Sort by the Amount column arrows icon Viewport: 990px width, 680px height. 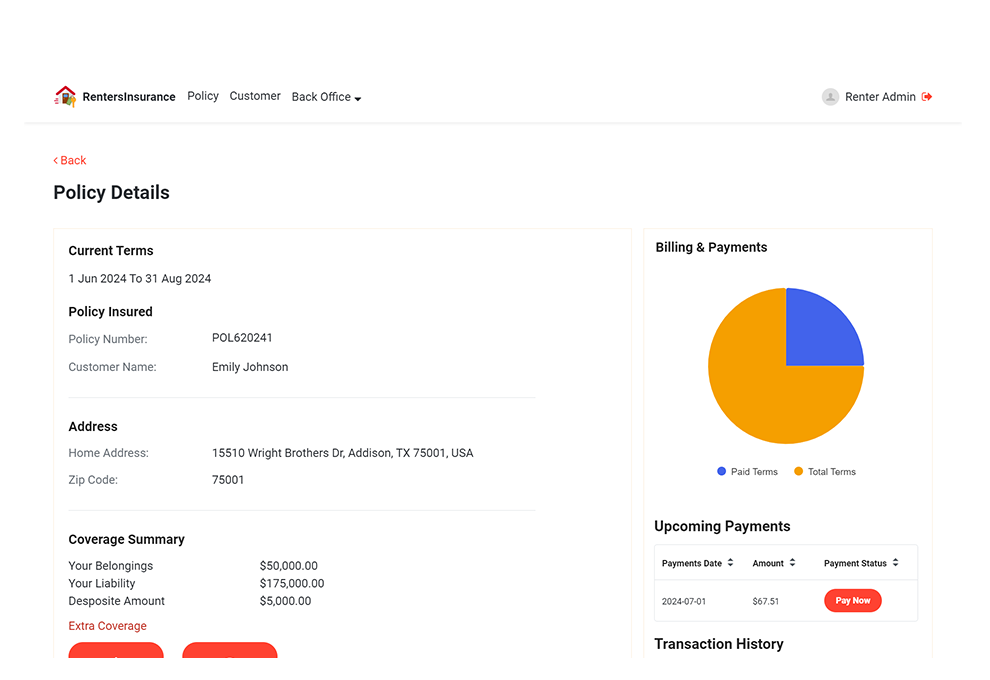[792, 563]
